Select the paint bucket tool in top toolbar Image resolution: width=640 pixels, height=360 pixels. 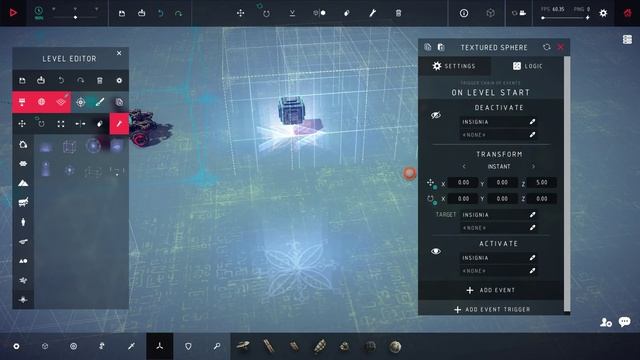point(347,13)
